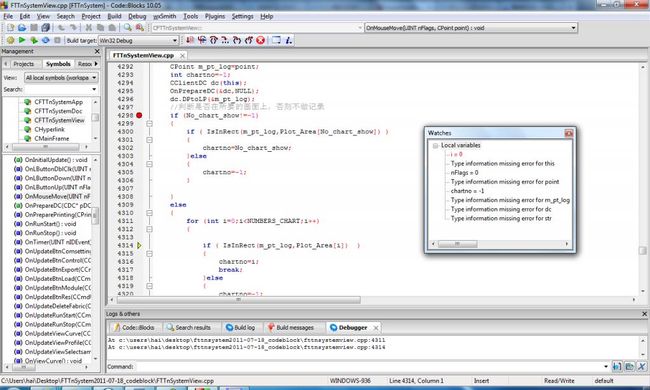
Task: Collapse the Local variables node in Watches
Action: [435, 145]
